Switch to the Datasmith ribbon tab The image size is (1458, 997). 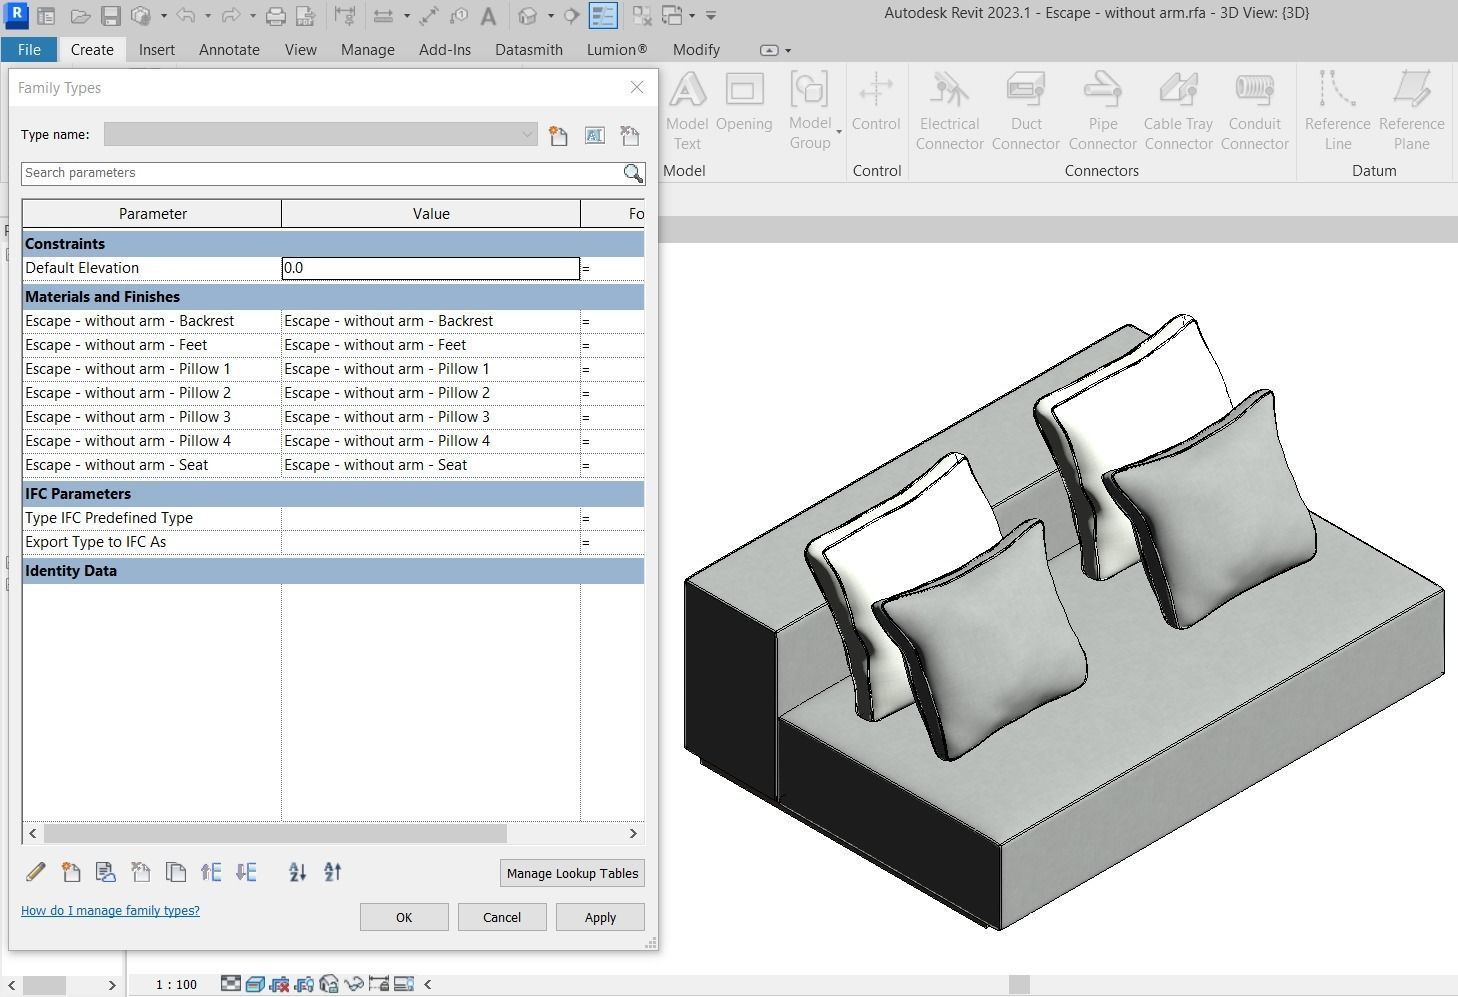[529, 49]
